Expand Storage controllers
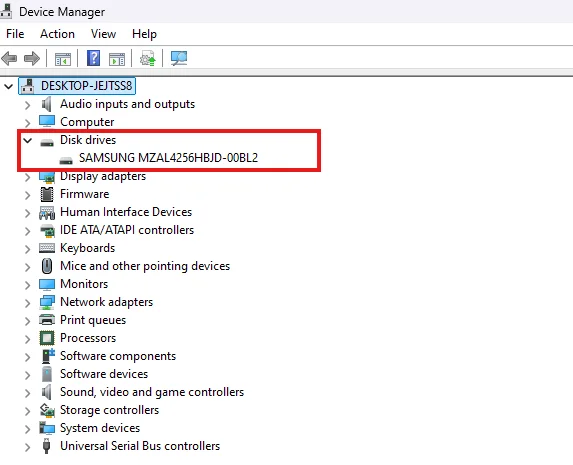Viewport: 573px width, 465px height. pos(28,411)
